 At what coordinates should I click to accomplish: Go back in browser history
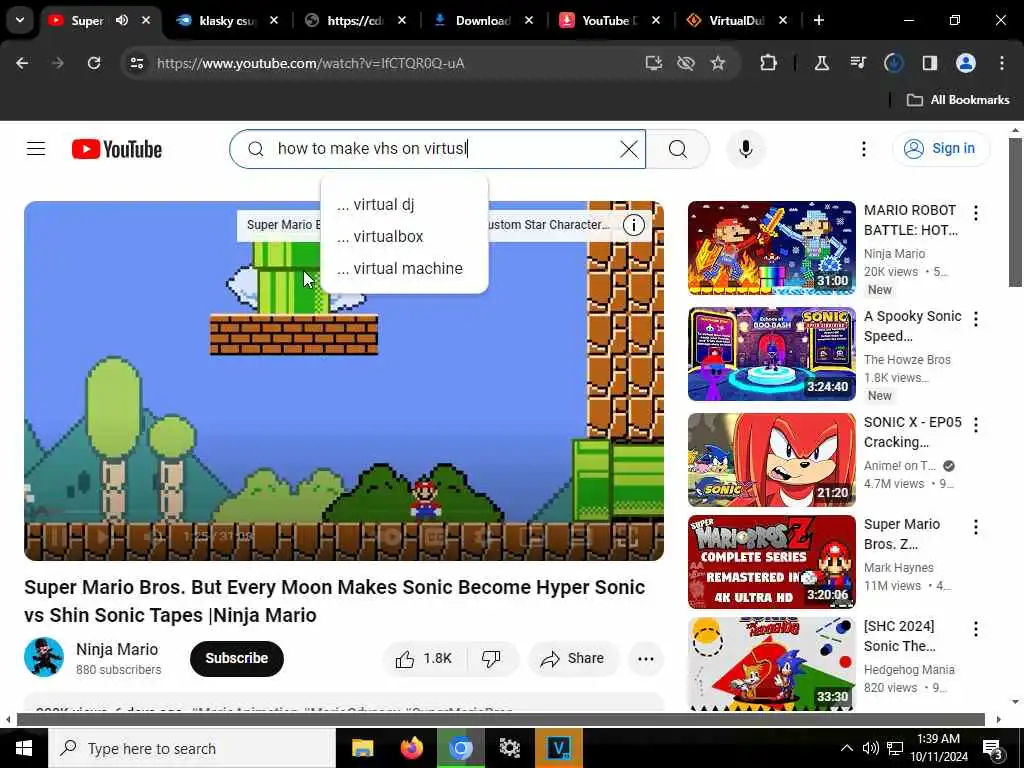point(22,63)
